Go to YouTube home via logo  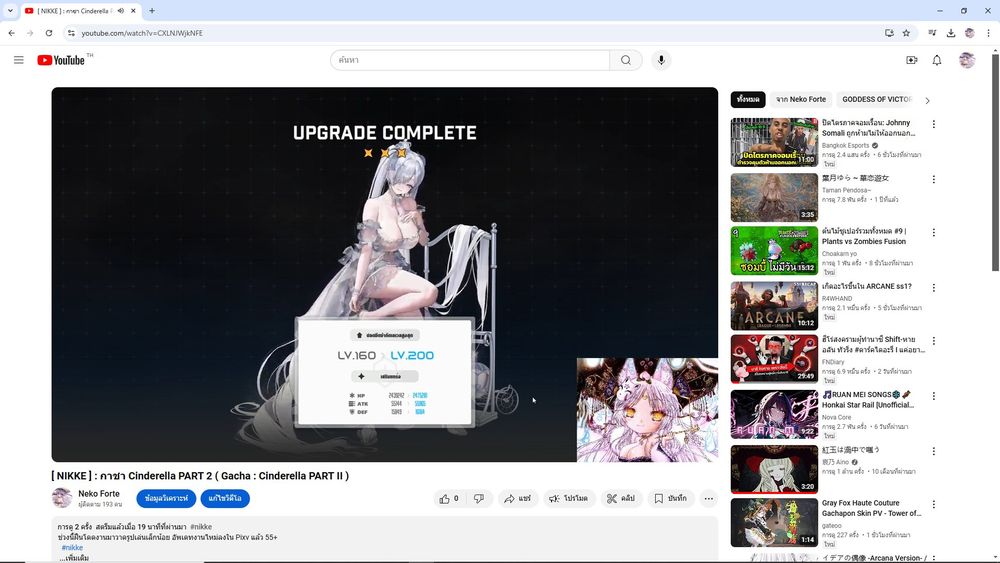click(61, 60)
